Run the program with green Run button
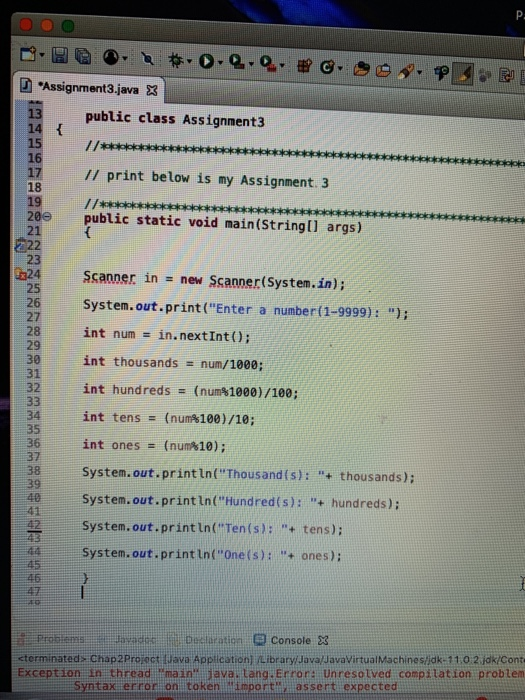 click(206, 61)
